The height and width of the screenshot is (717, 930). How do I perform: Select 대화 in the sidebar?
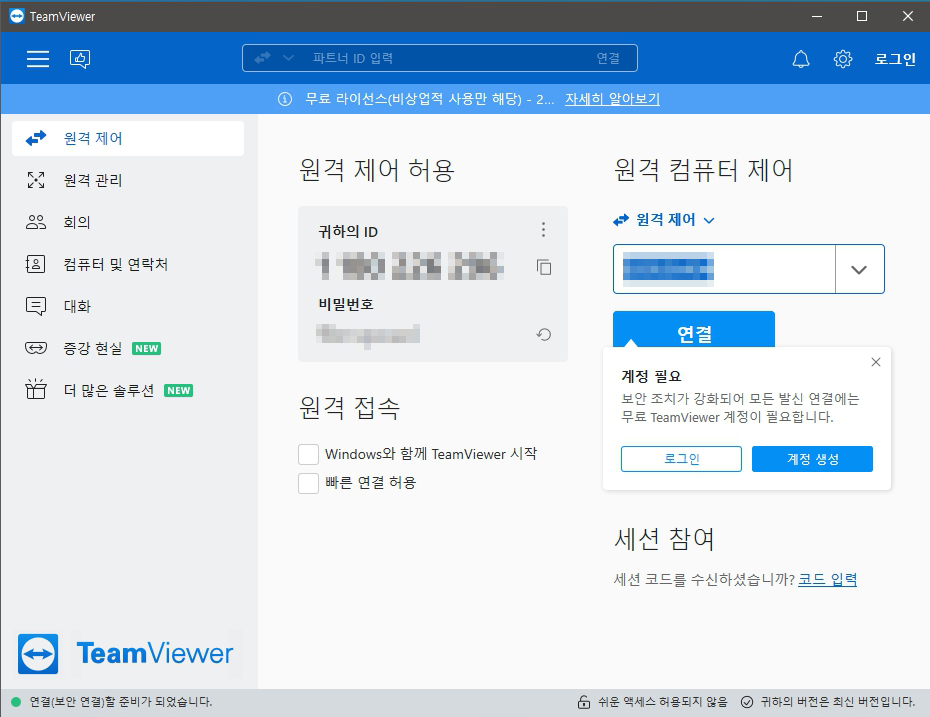pyautogui.click(x=128, y=307)
